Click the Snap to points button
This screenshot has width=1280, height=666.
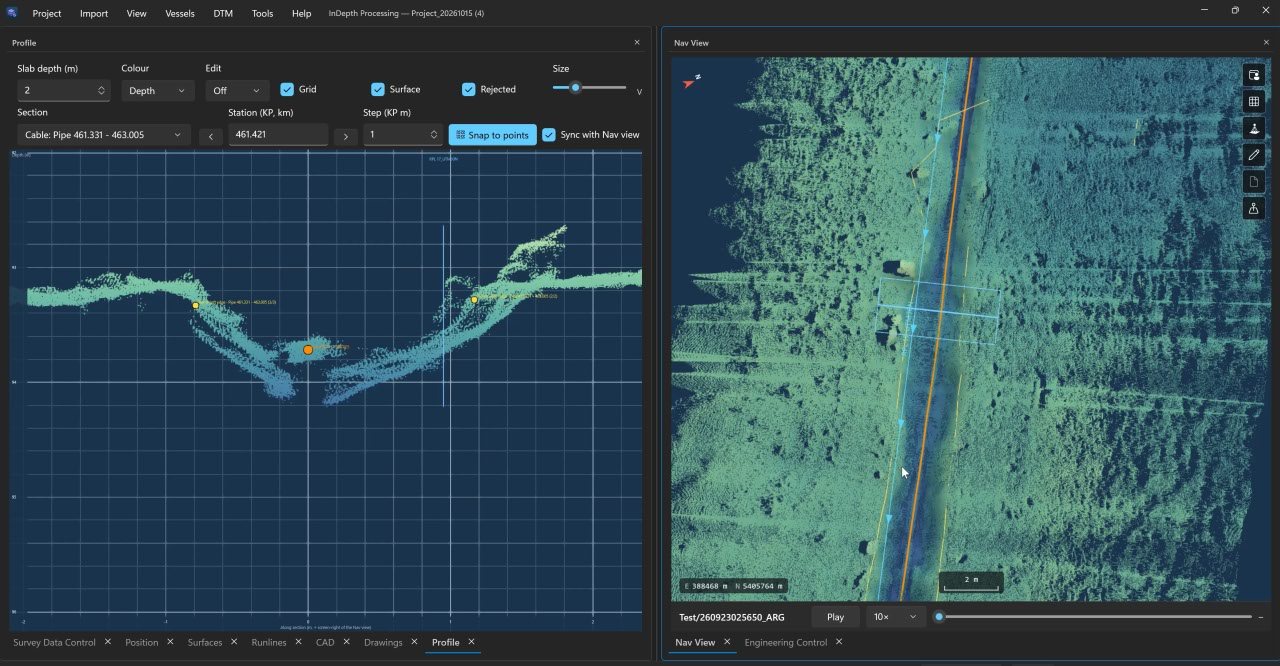coord(493,134)
